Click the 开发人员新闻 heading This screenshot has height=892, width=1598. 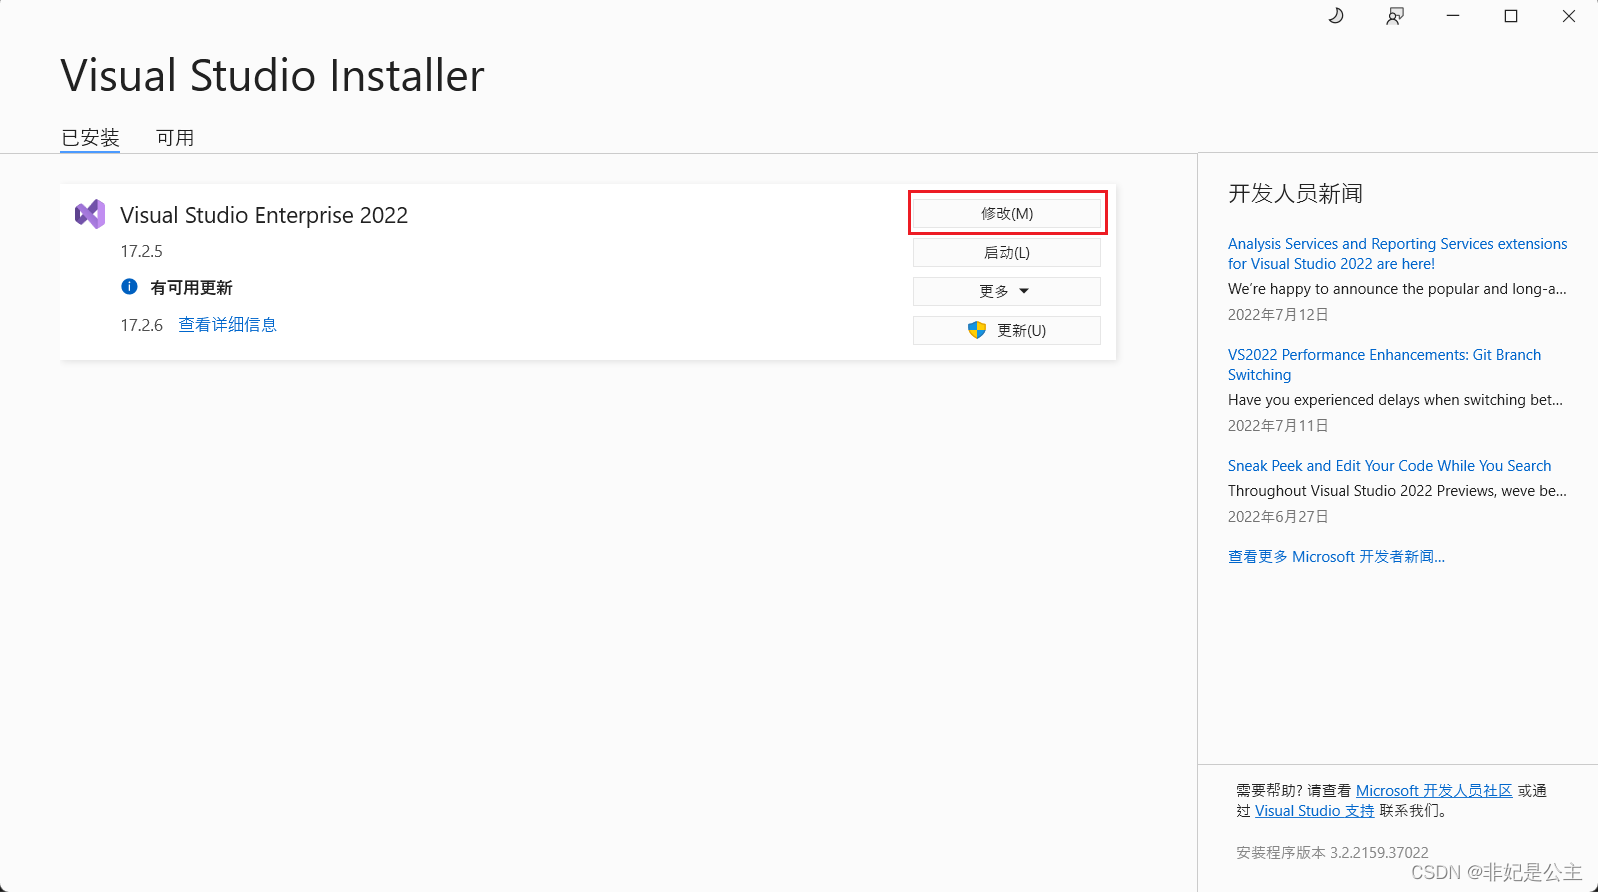(1295, 193)
